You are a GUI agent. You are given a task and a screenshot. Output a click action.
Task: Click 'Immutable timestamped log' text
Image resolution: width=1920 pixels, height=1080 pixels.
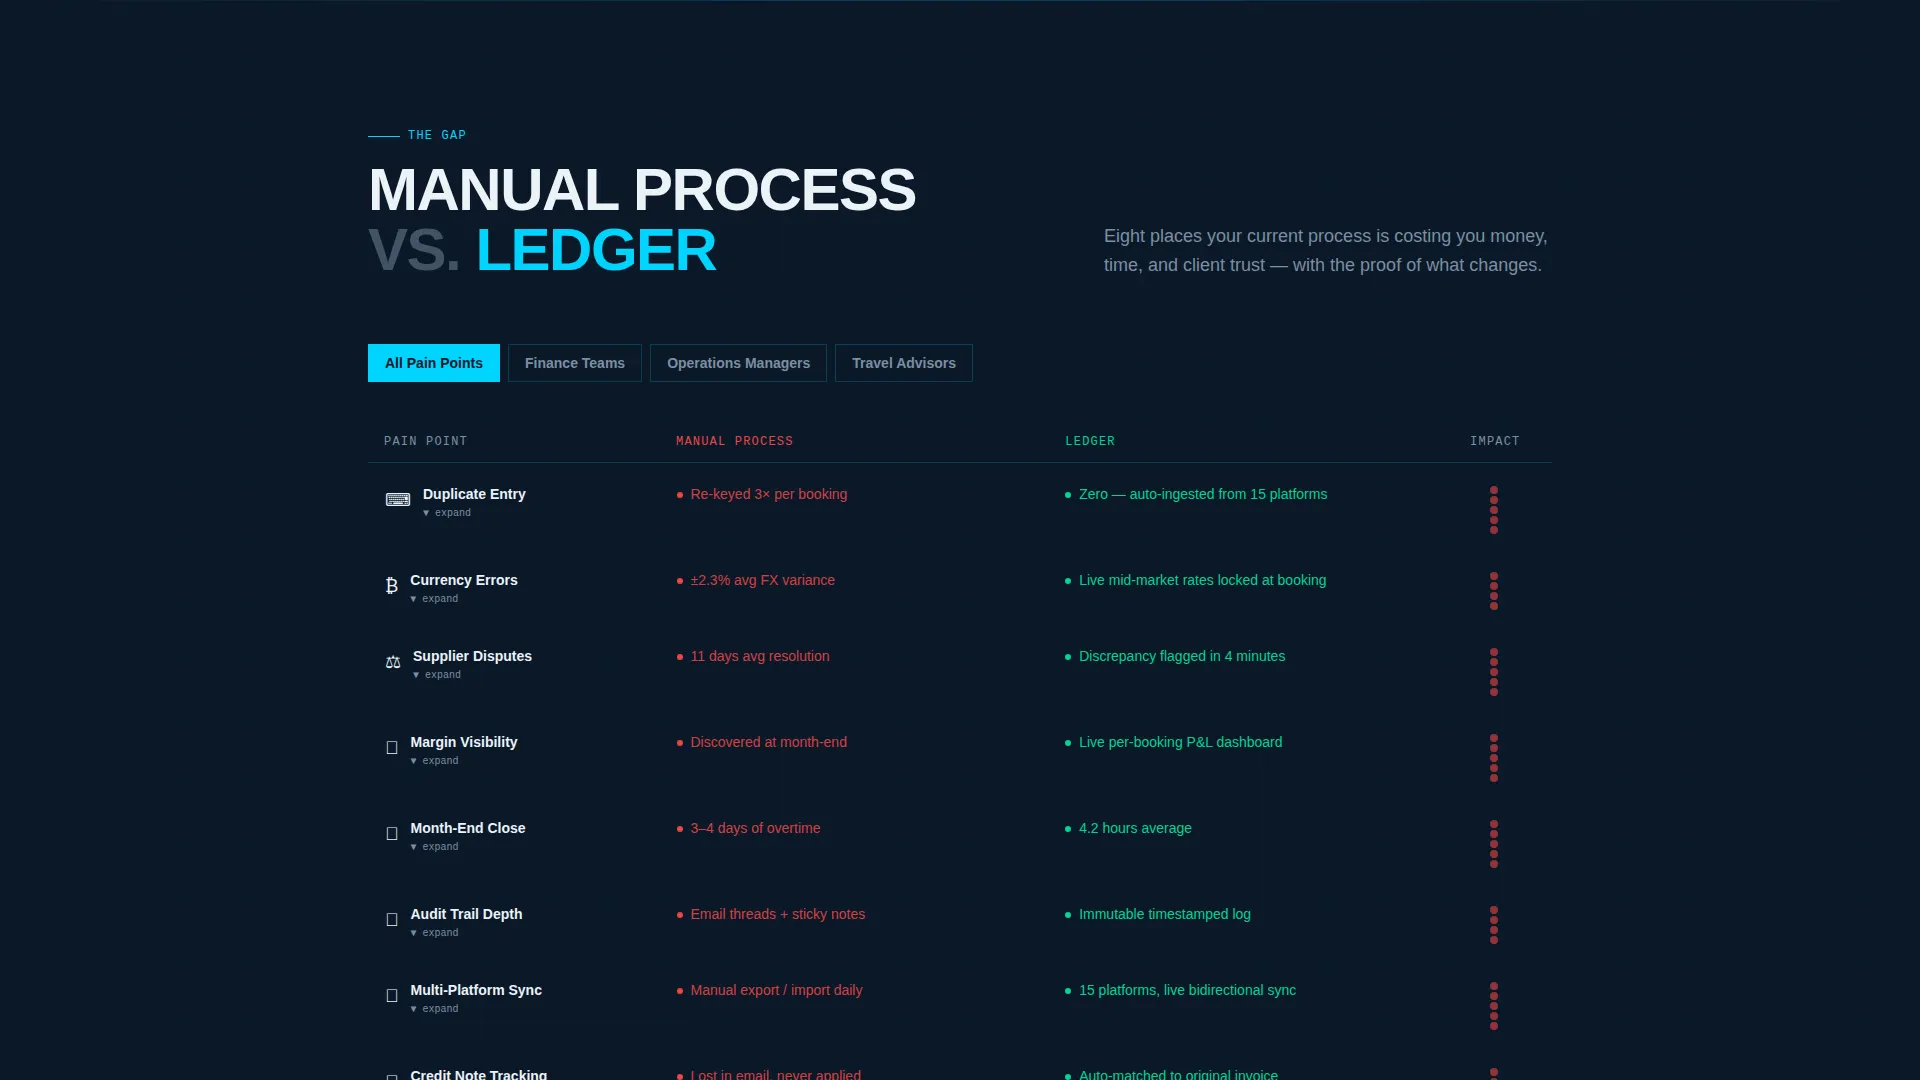tap(1164, 914)
